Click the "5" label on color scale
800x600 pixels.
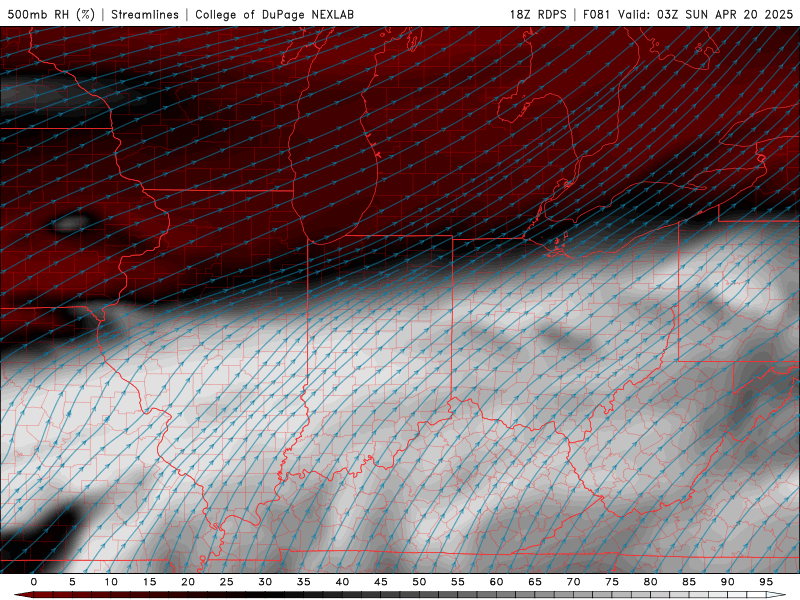[72, 582]
